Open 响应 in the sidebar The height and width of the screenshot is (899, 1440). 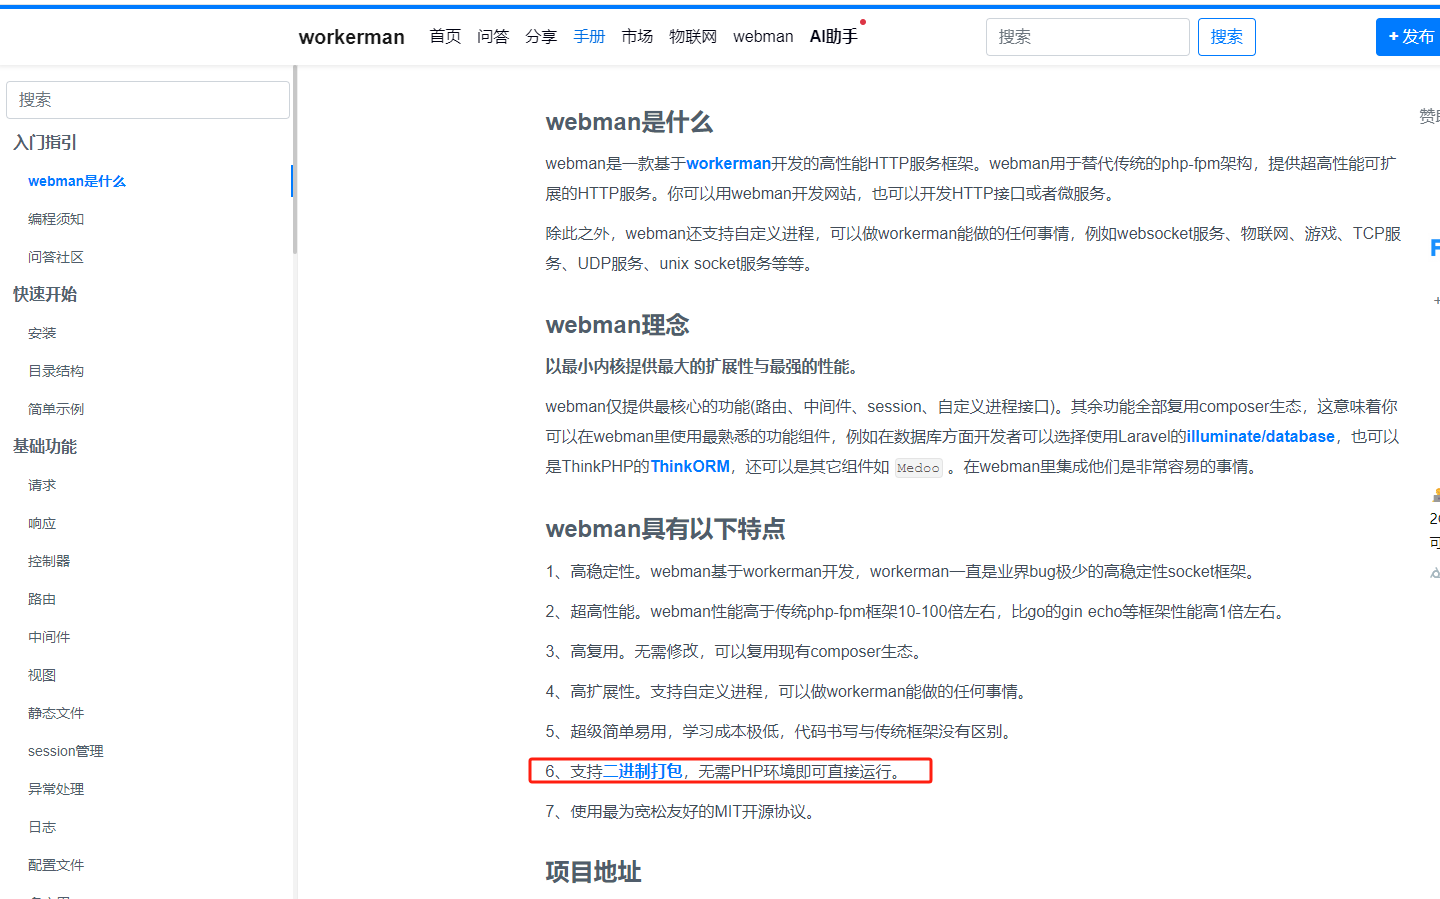click(42, 523)
